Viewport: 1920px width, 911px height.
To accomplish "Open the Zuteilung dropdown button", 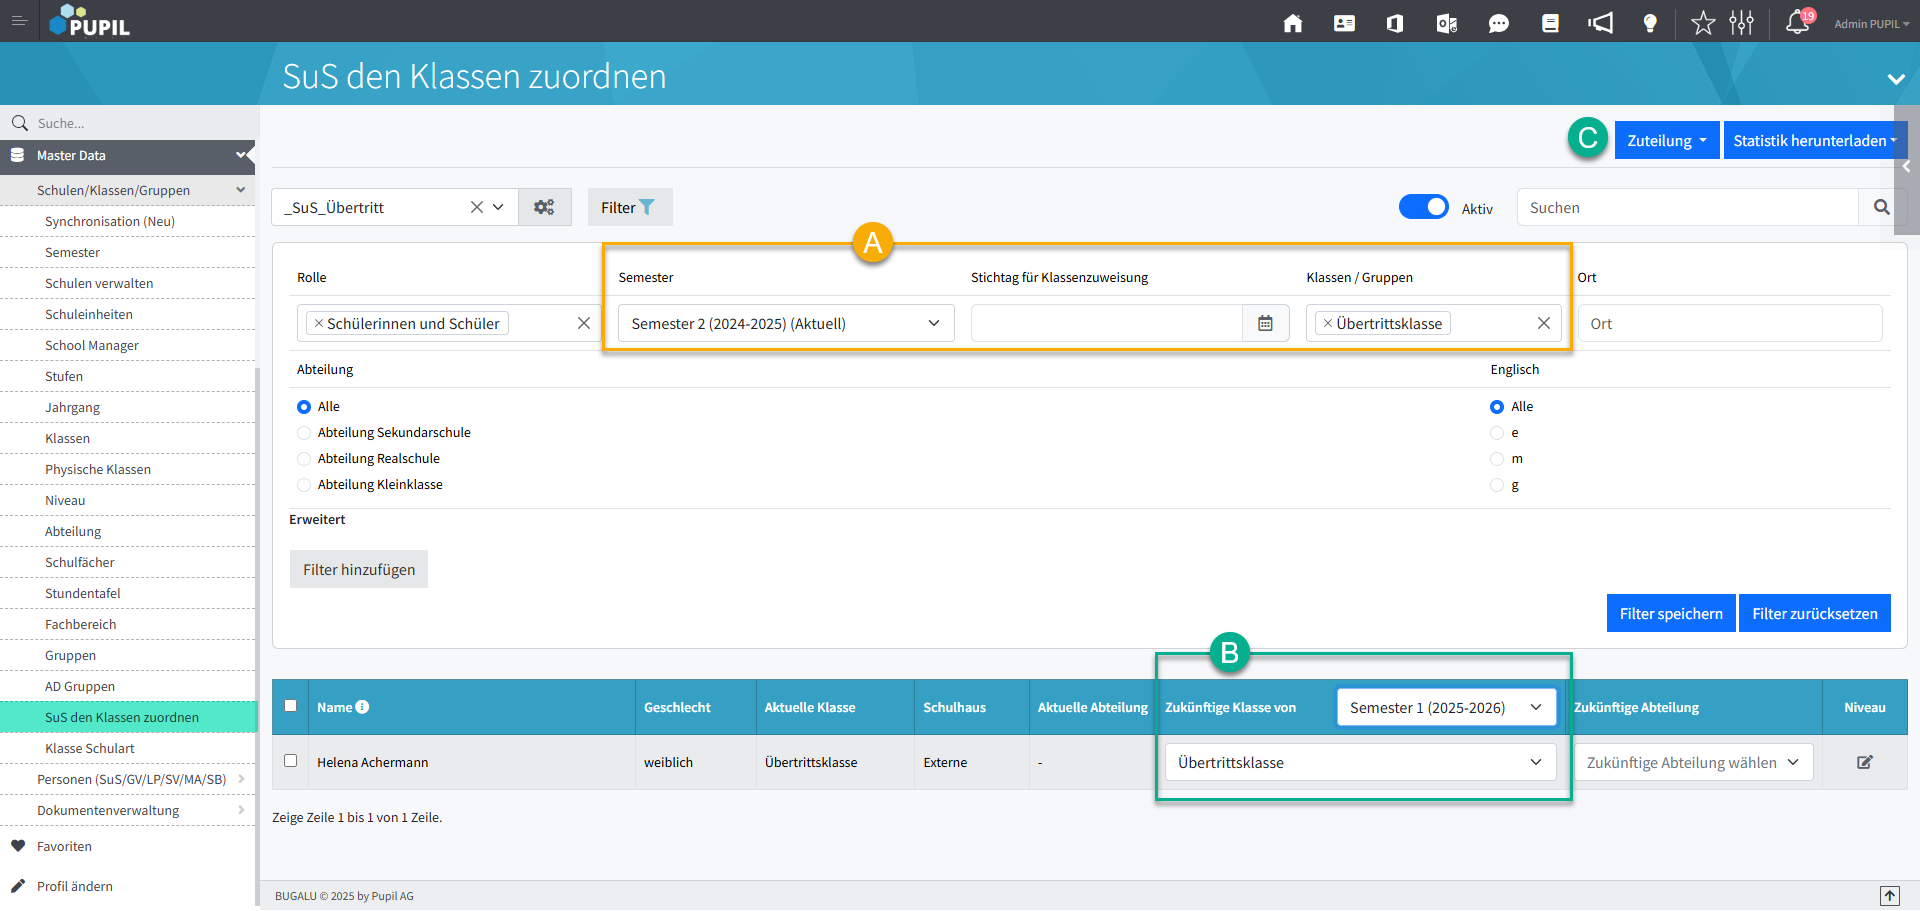I will coord(1667,140).
